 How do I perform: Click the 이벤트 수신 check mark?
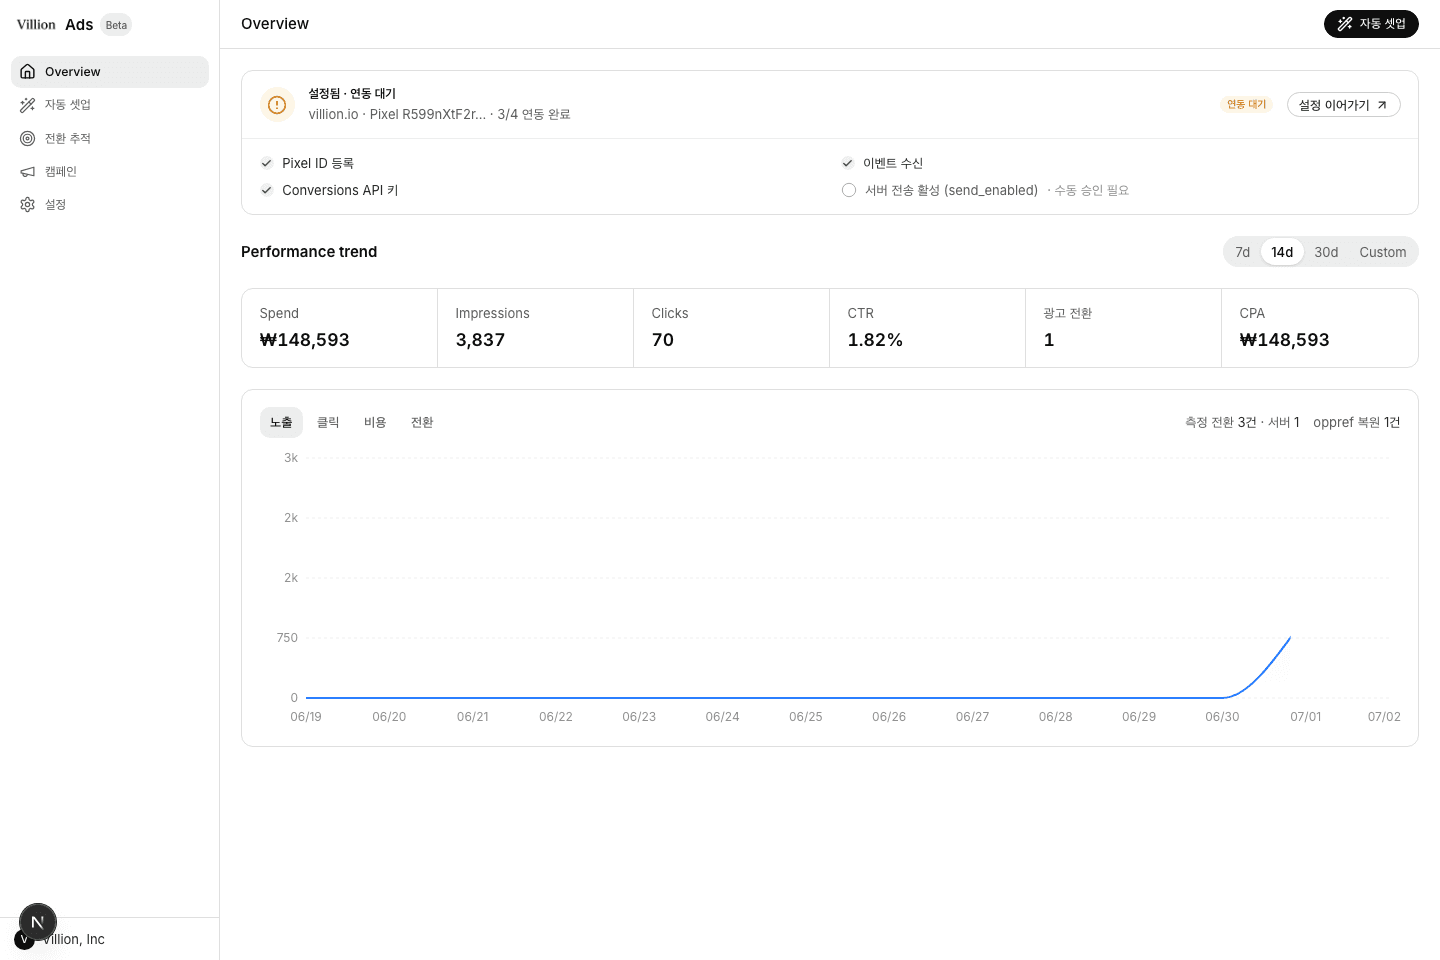pos(848,163)
